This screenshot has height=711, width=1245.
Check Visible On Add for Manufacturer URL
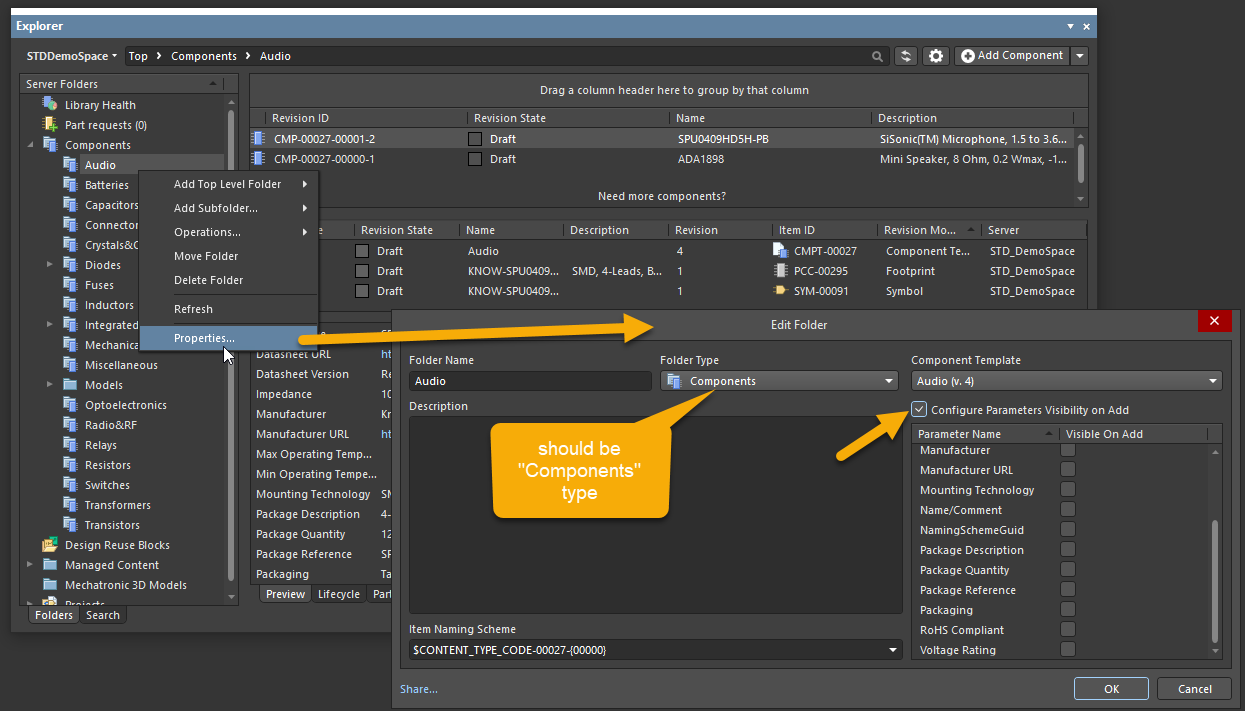click(1068, 470)
